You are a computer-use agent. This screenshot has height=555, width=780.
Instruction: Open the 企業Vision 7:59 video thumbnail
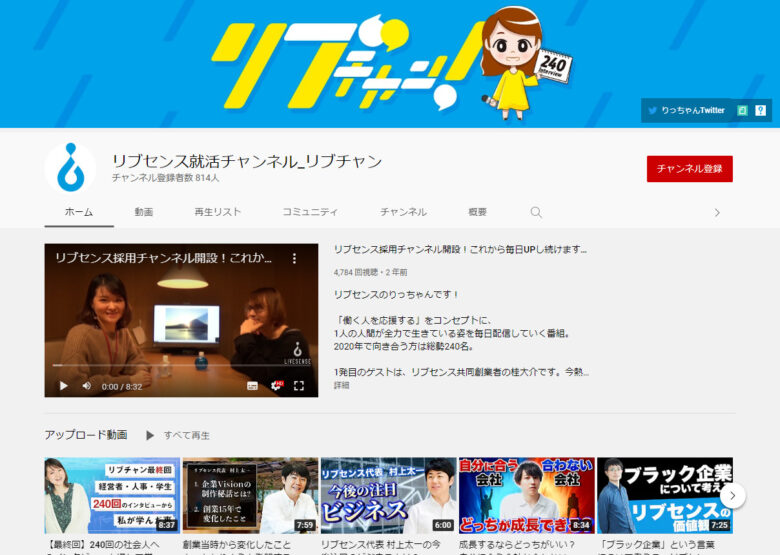250,495
